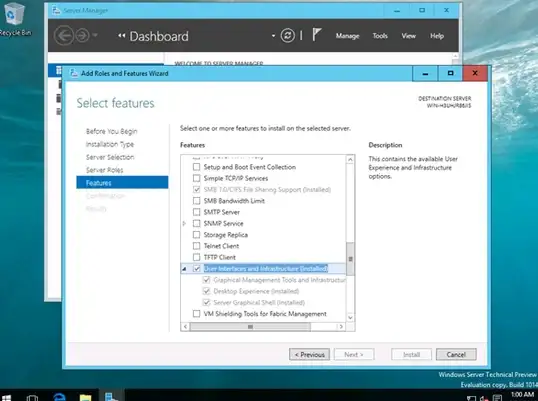Open Task View from taskbar

(x=32, y=397)
